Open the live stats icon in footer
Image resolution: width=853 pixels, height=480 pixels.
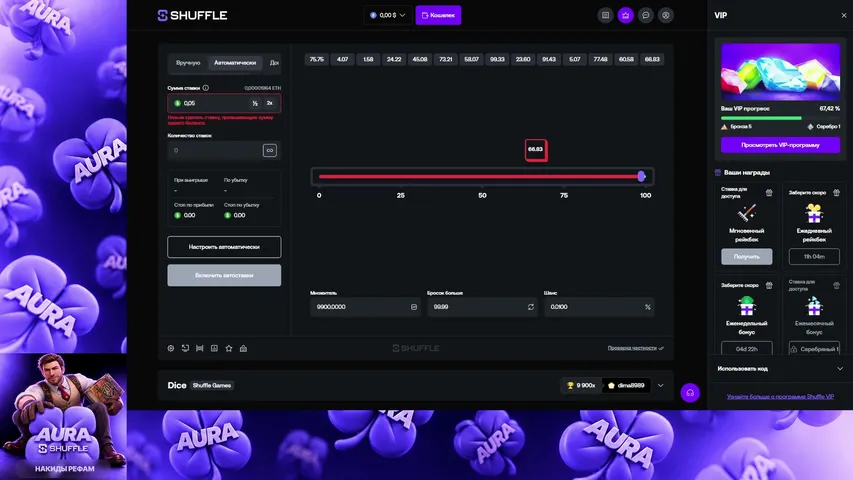[214, 348]
